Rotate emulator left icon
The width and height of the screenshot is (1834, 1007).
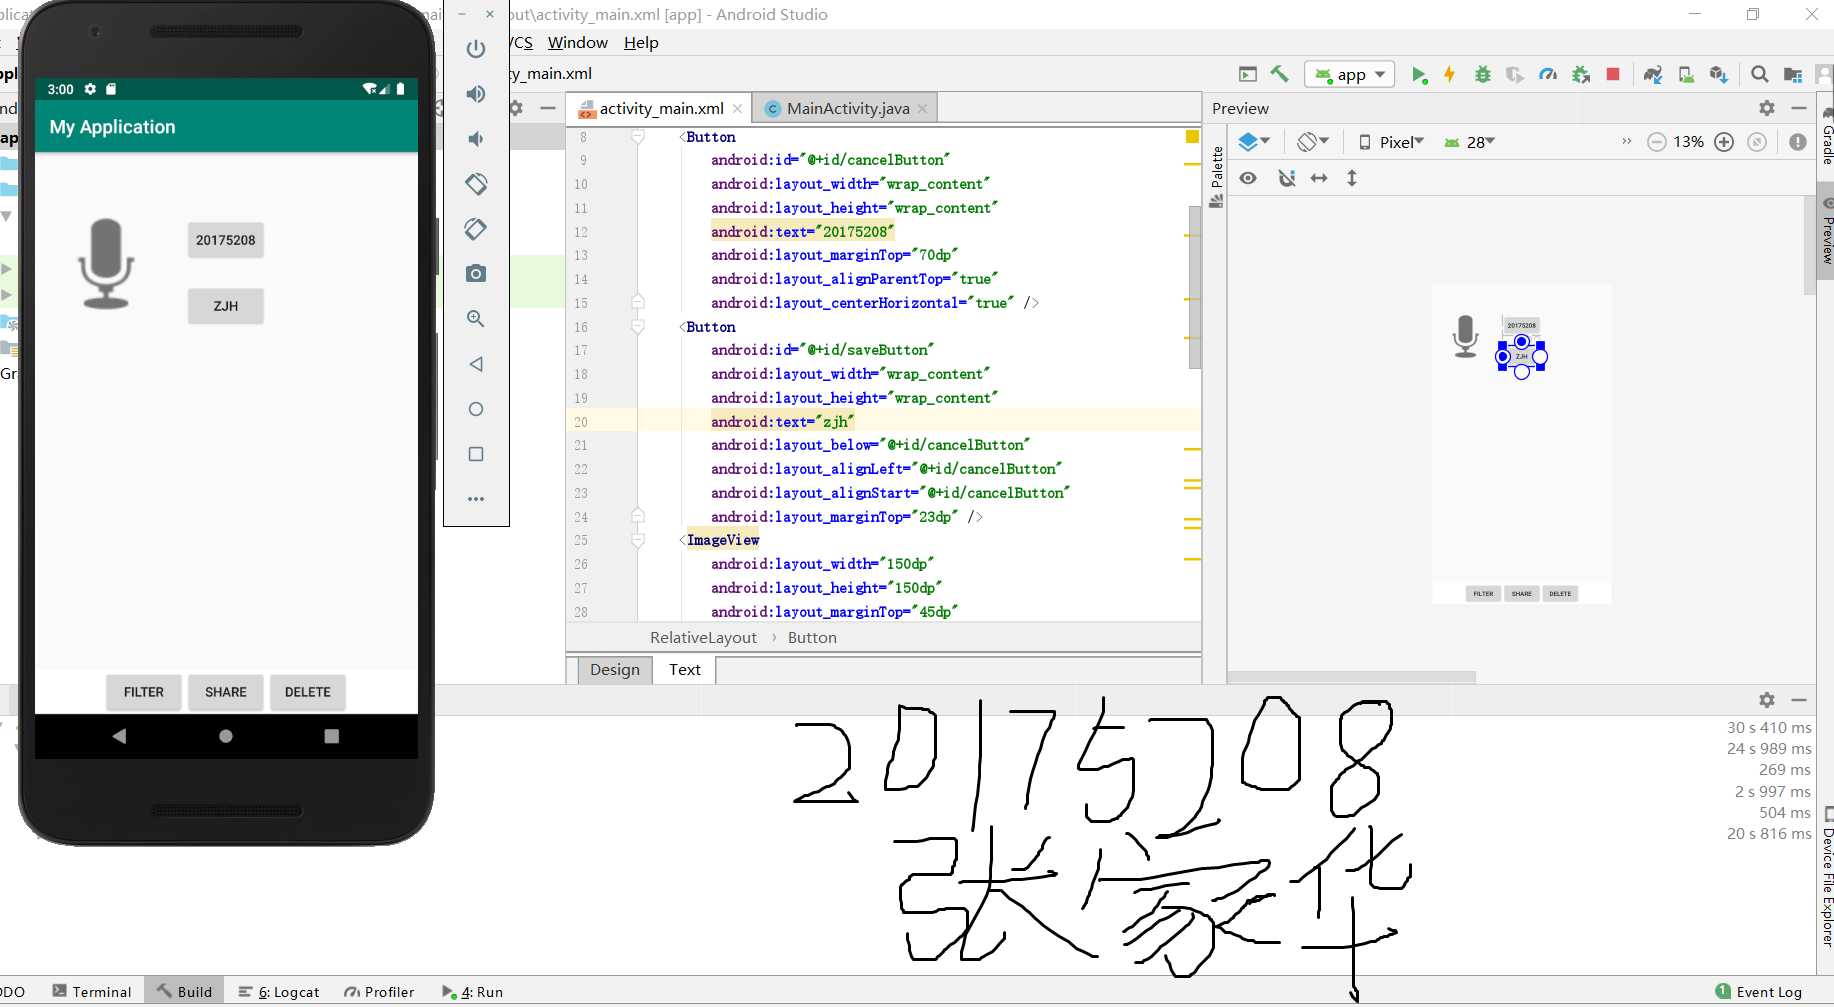476,184
